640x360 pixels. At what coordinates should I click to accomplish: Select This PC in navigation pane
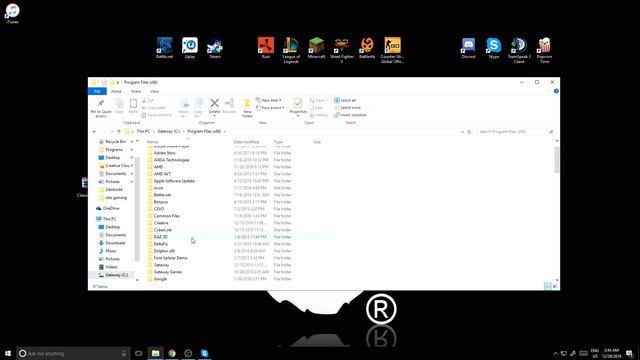tap(106, 219)
